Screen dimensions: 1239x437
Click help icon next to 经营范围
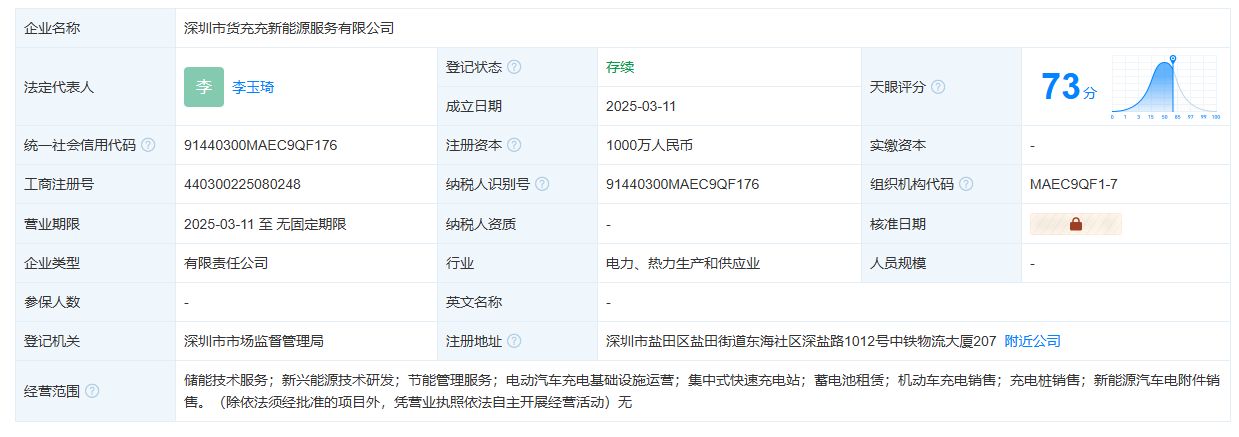[92, 390]
